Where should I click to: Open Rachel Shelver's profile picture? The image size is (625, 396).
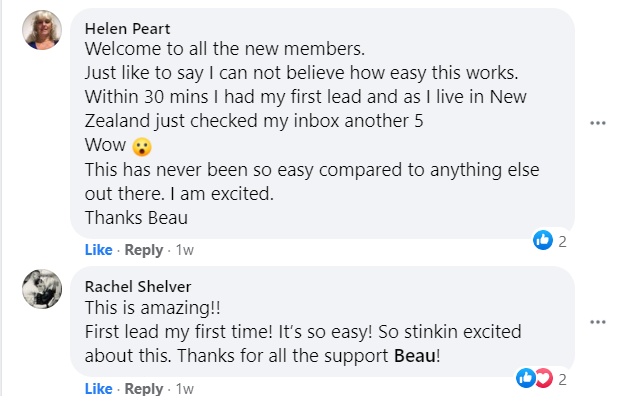point(42,289)
